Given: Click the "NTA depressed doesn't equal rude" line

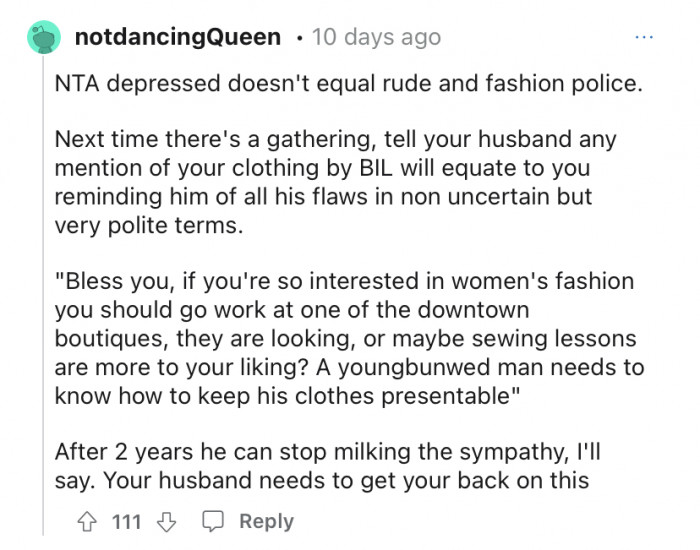Looking at the screenshot, I should tap(347, 84).
